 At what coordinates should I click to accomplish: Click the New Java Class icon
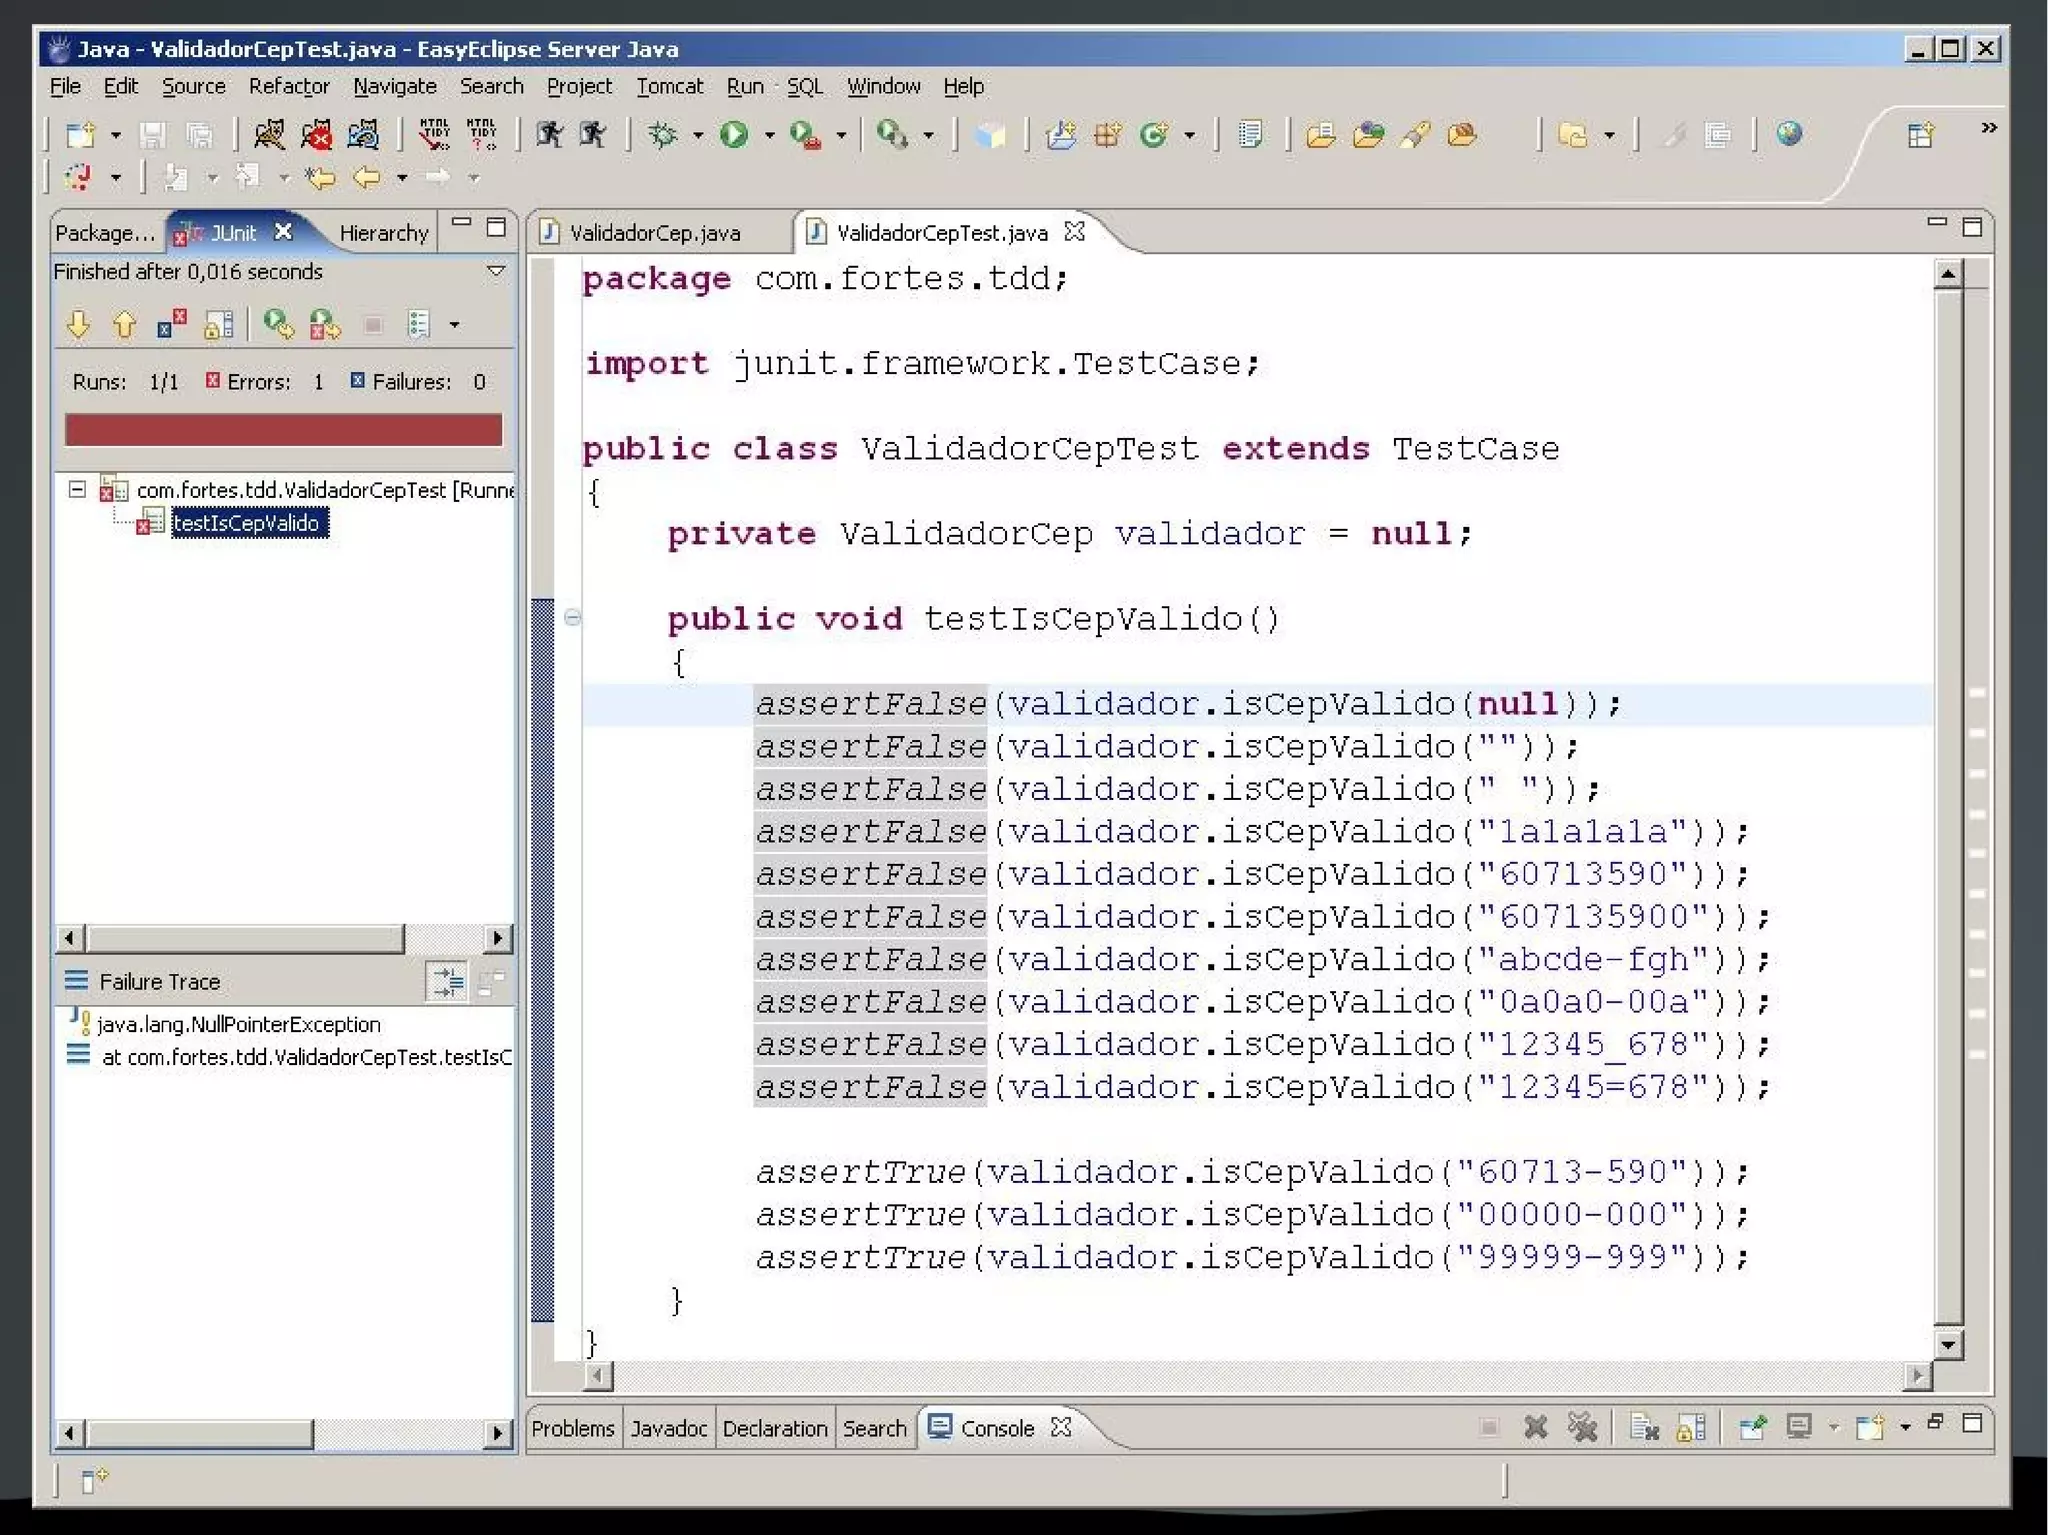click(1154, 134)
